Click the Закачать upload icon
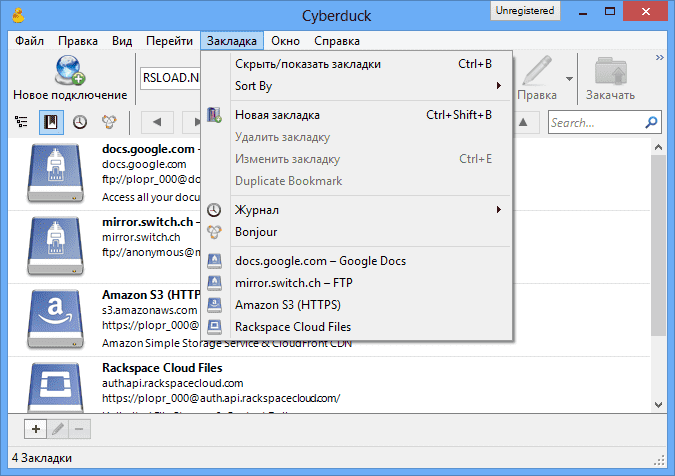Viewport: 675px width, 476px height. click(609, 72)
